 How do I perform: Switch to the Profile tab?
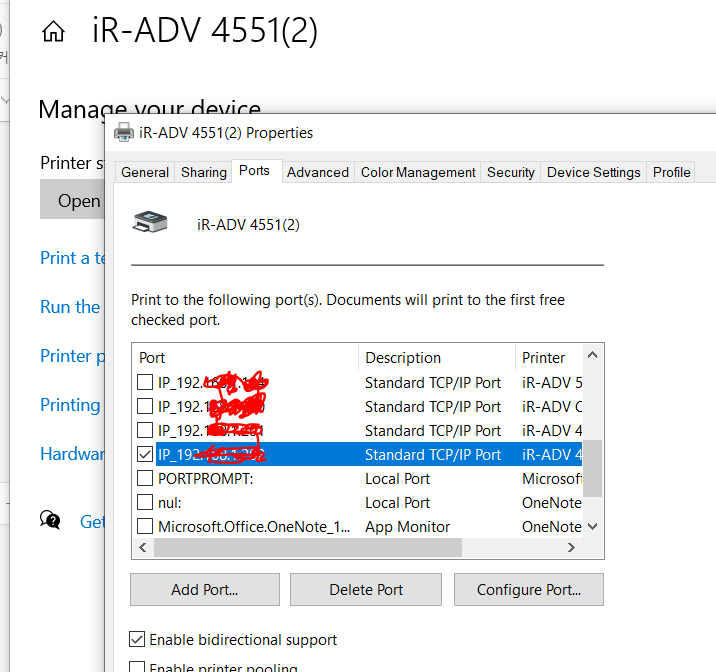point(671,172)
